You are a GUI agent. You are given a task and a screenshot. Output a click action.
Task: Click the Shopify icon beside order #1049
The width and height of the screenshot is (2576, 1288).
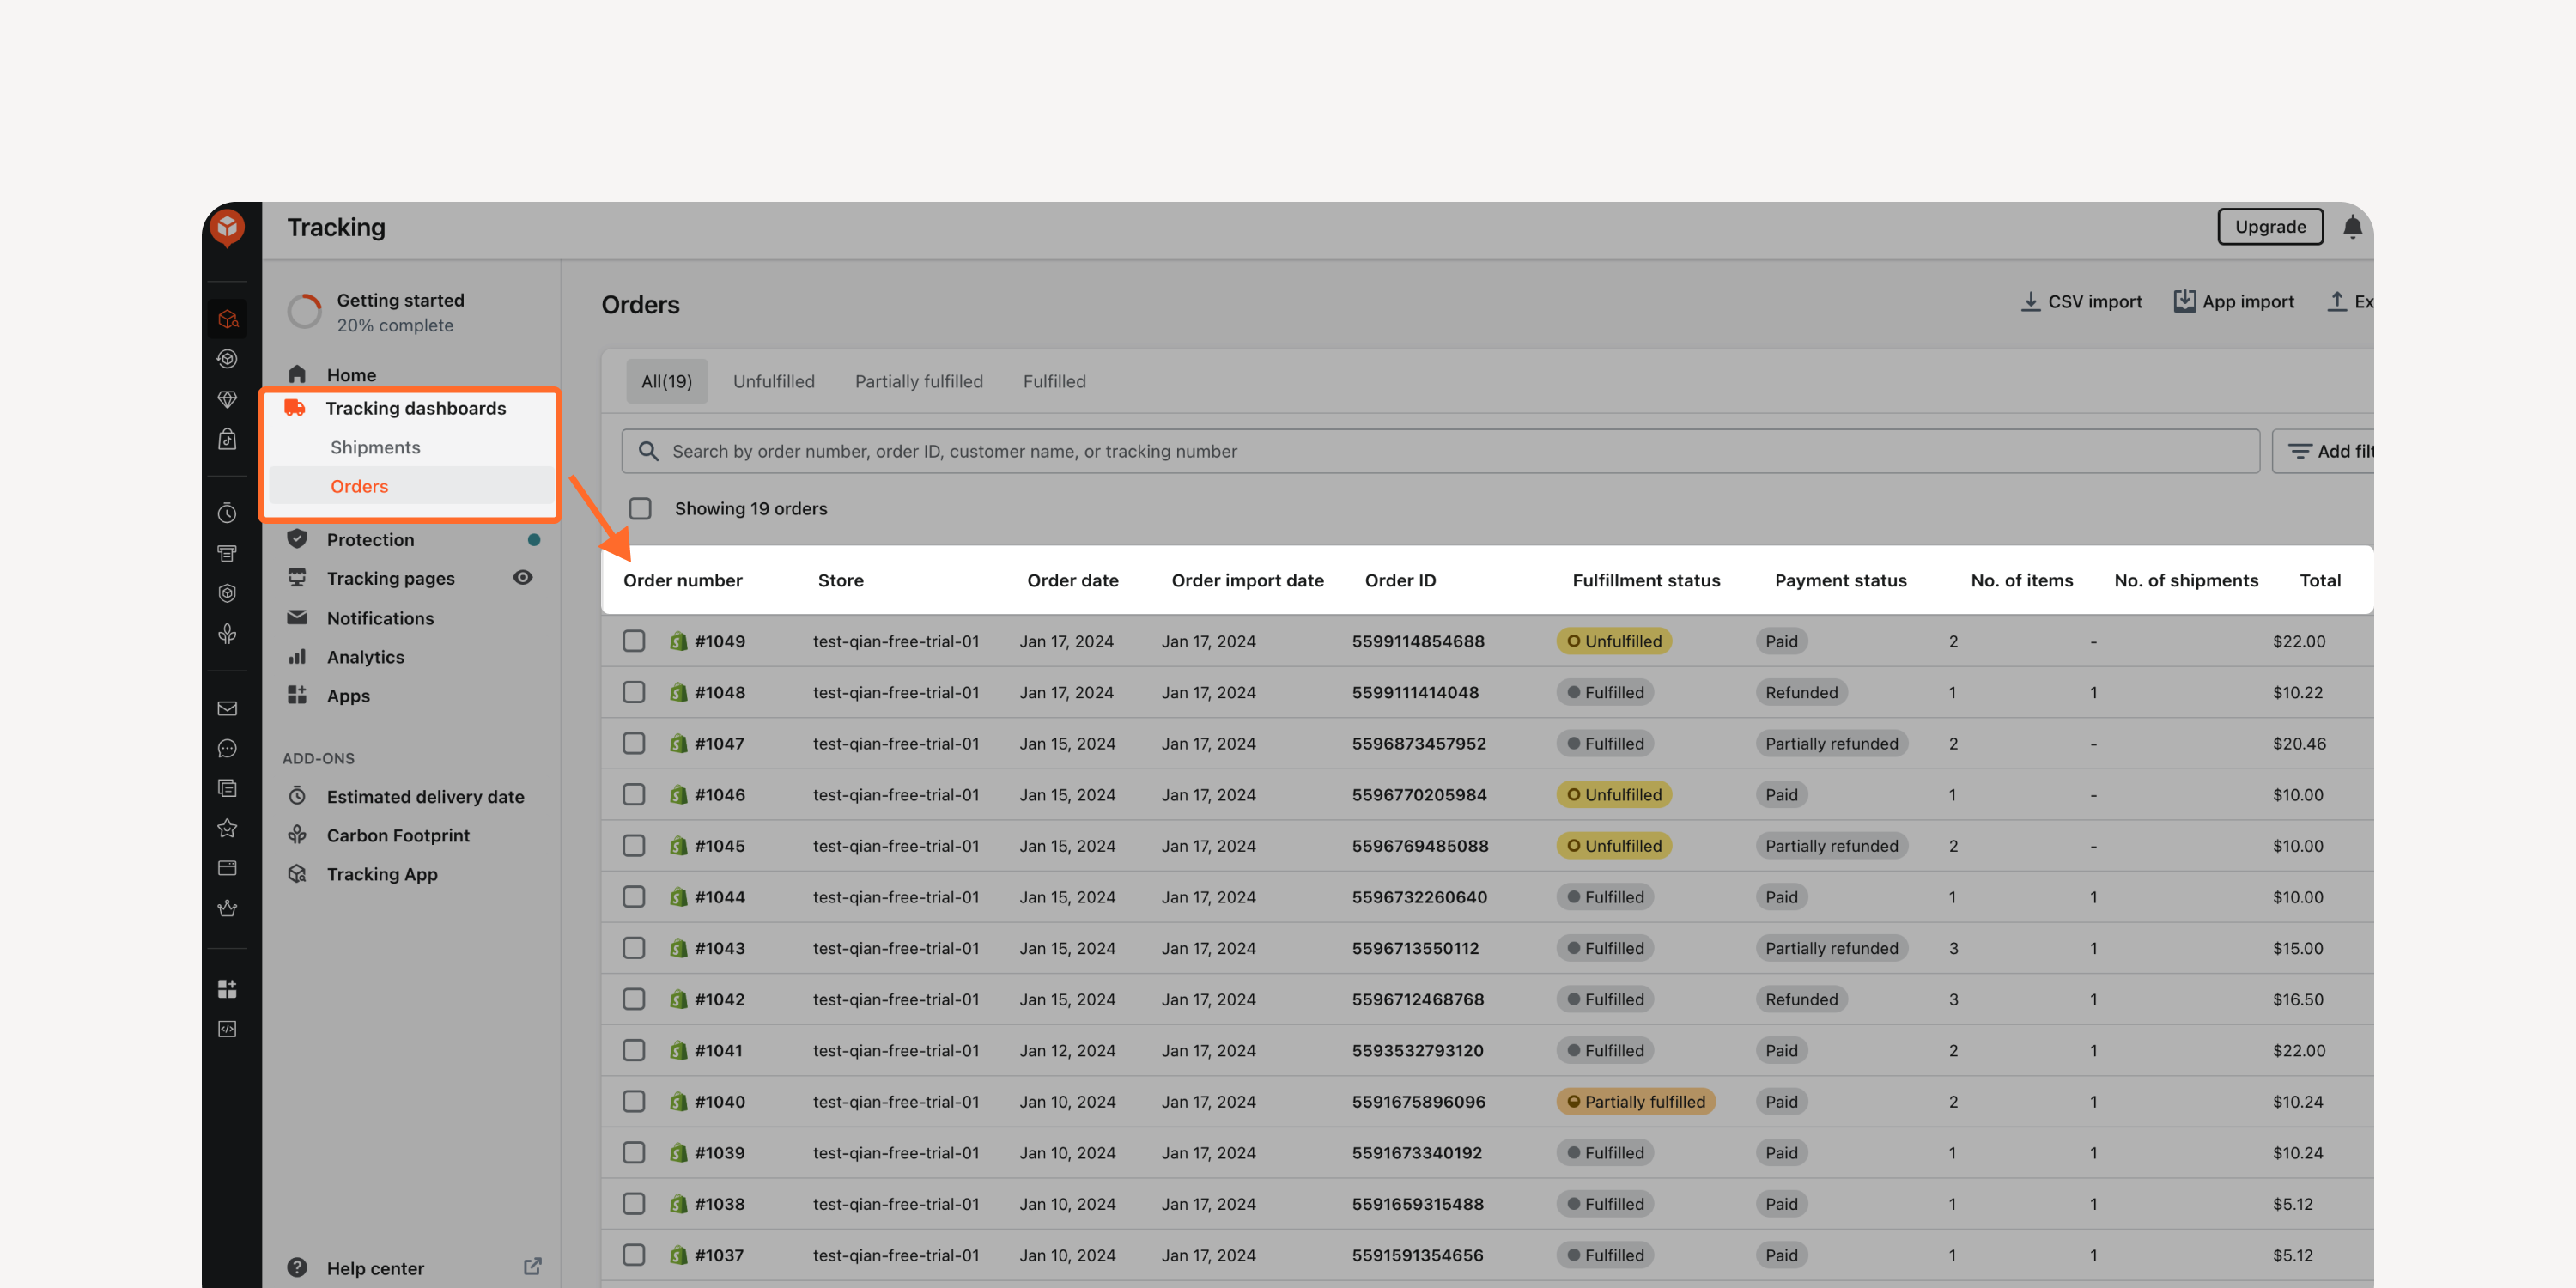tap(679, 641)
